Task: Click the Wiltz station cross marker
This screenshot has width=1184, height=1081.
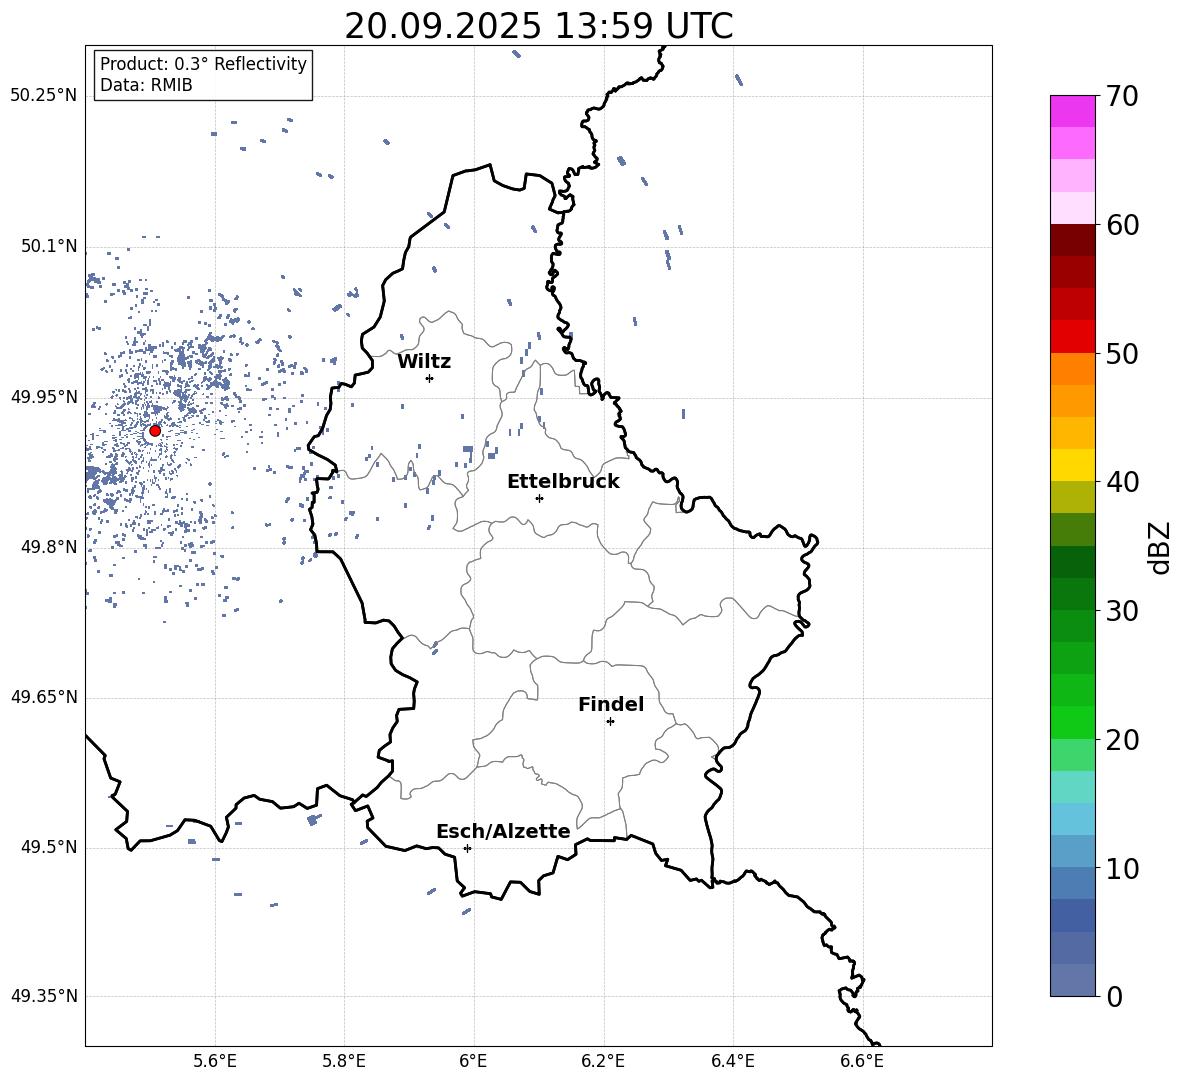Action: [430, 378]
